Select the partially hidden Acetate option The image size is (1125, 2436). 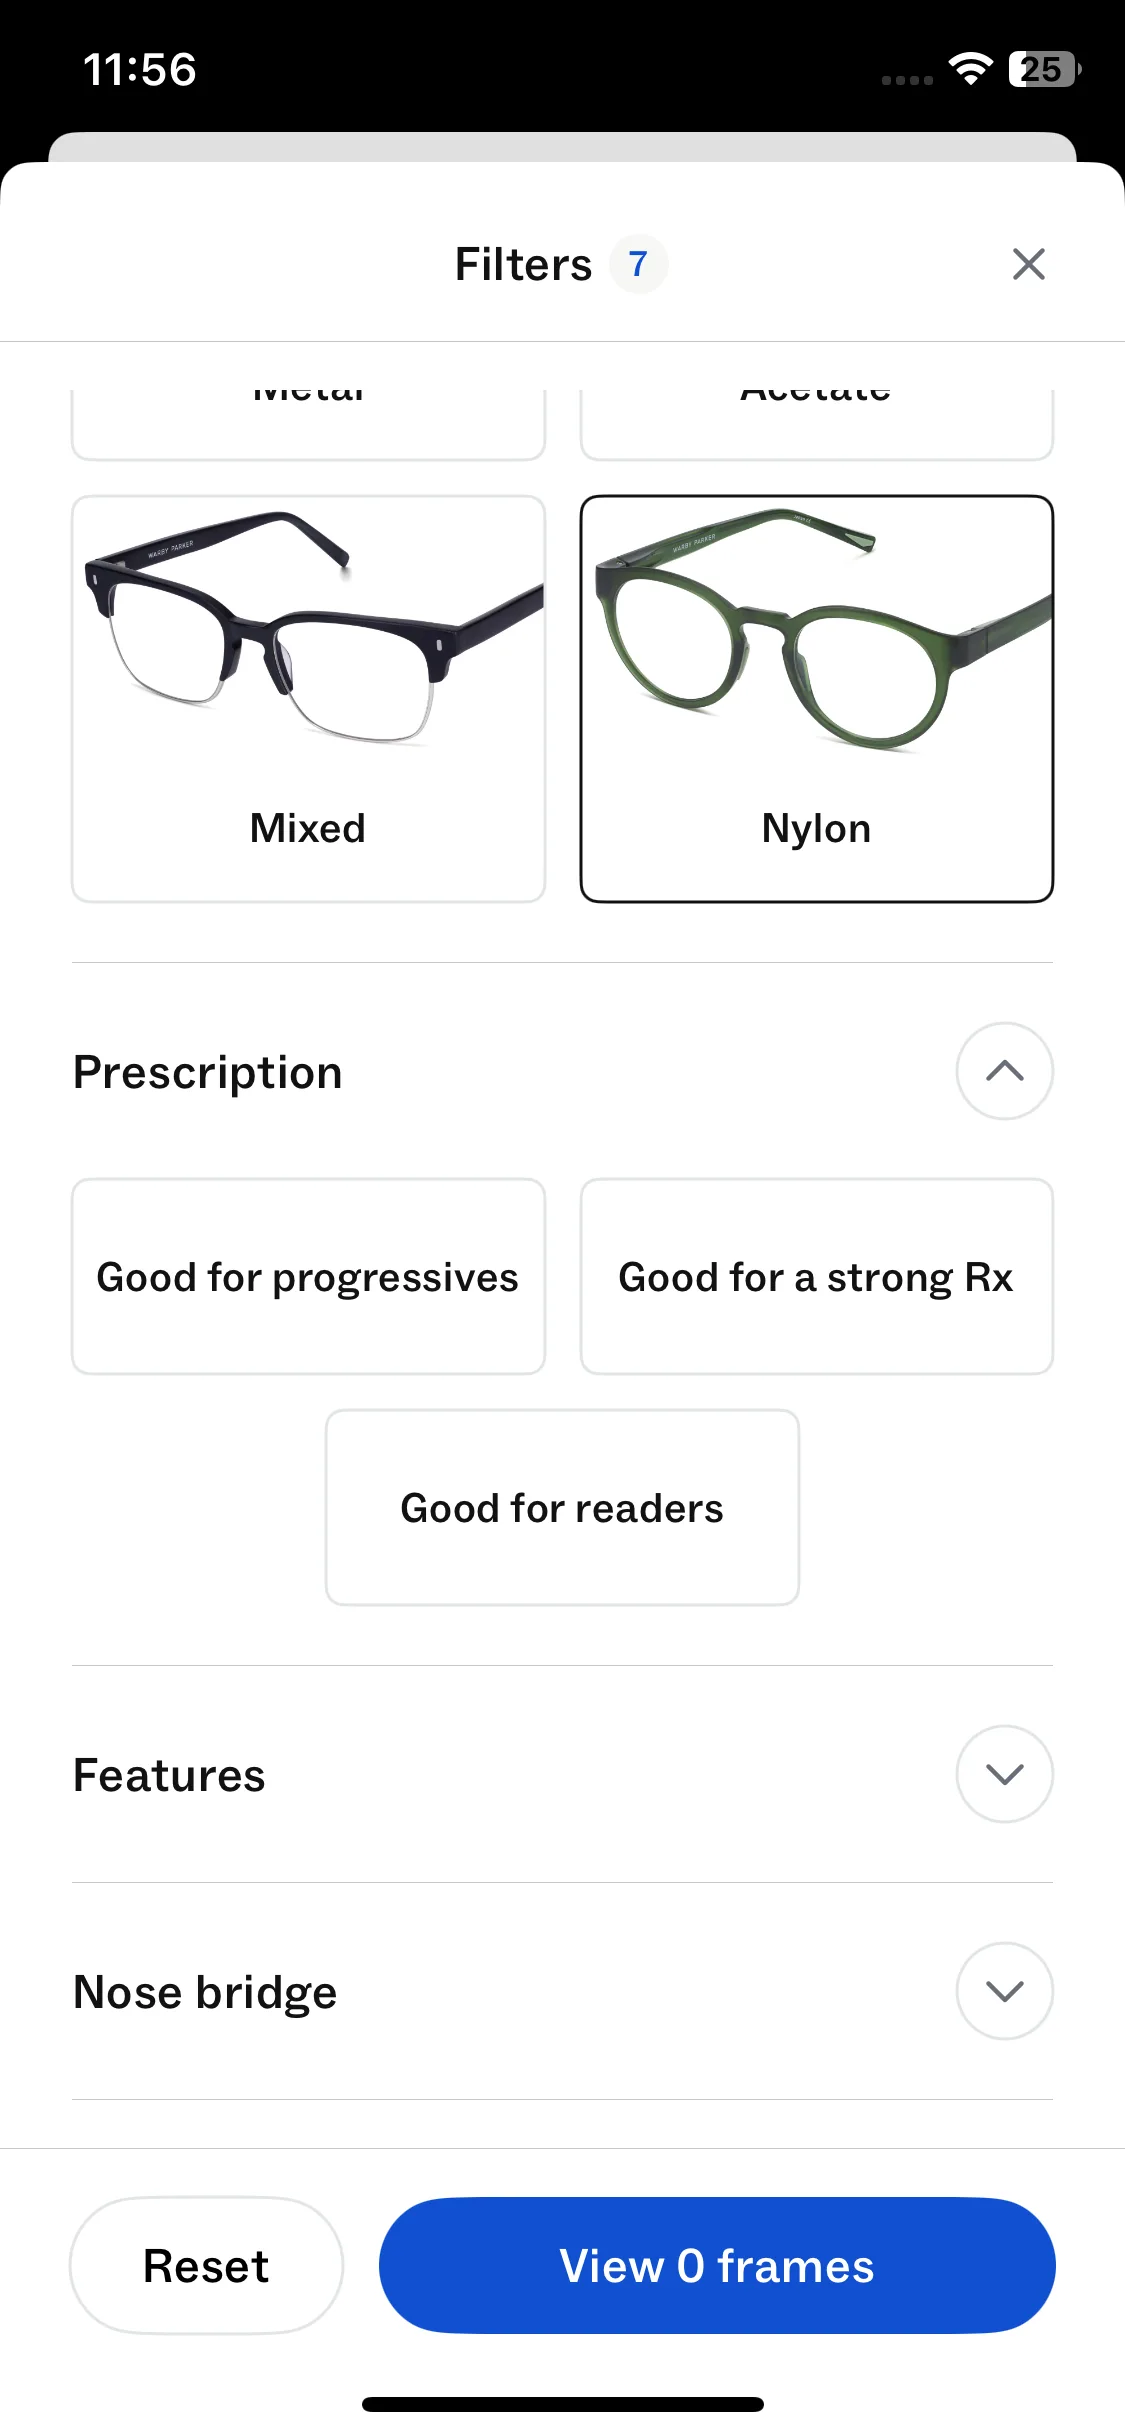click(x=816, y=422)
